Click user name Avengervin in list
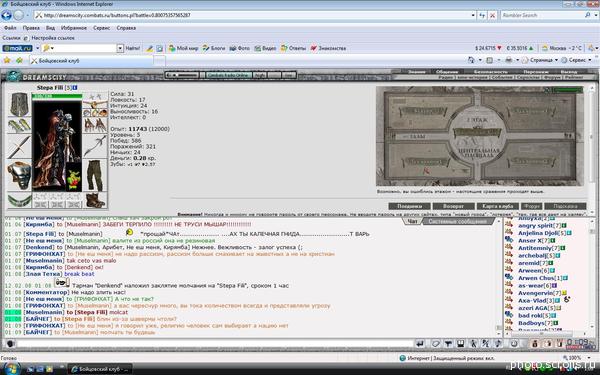600x375 pixels. 535,293
